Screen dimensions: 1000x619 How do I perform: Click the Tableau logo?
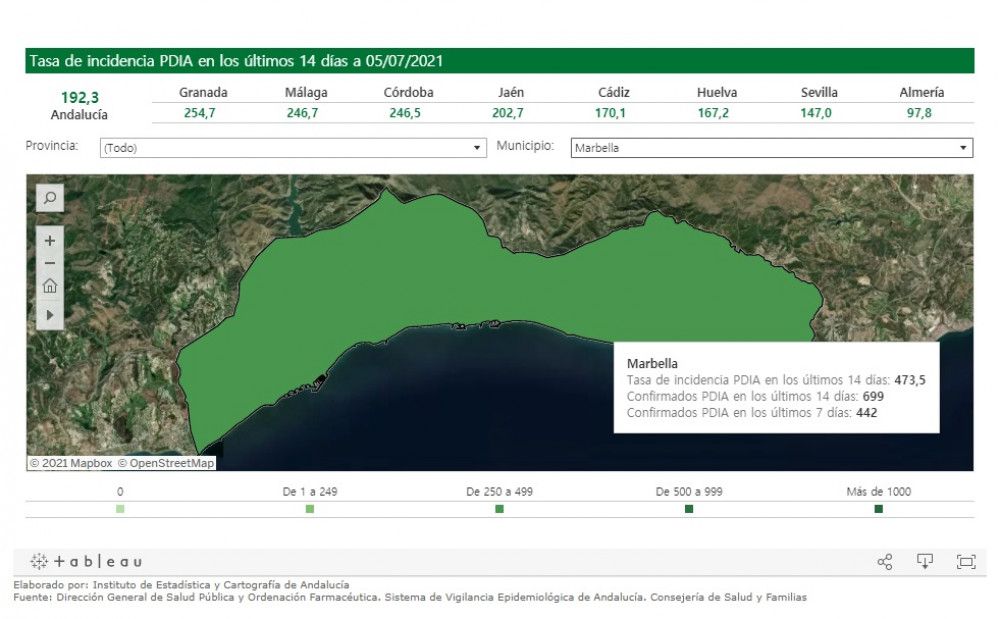tap(85, 562)
